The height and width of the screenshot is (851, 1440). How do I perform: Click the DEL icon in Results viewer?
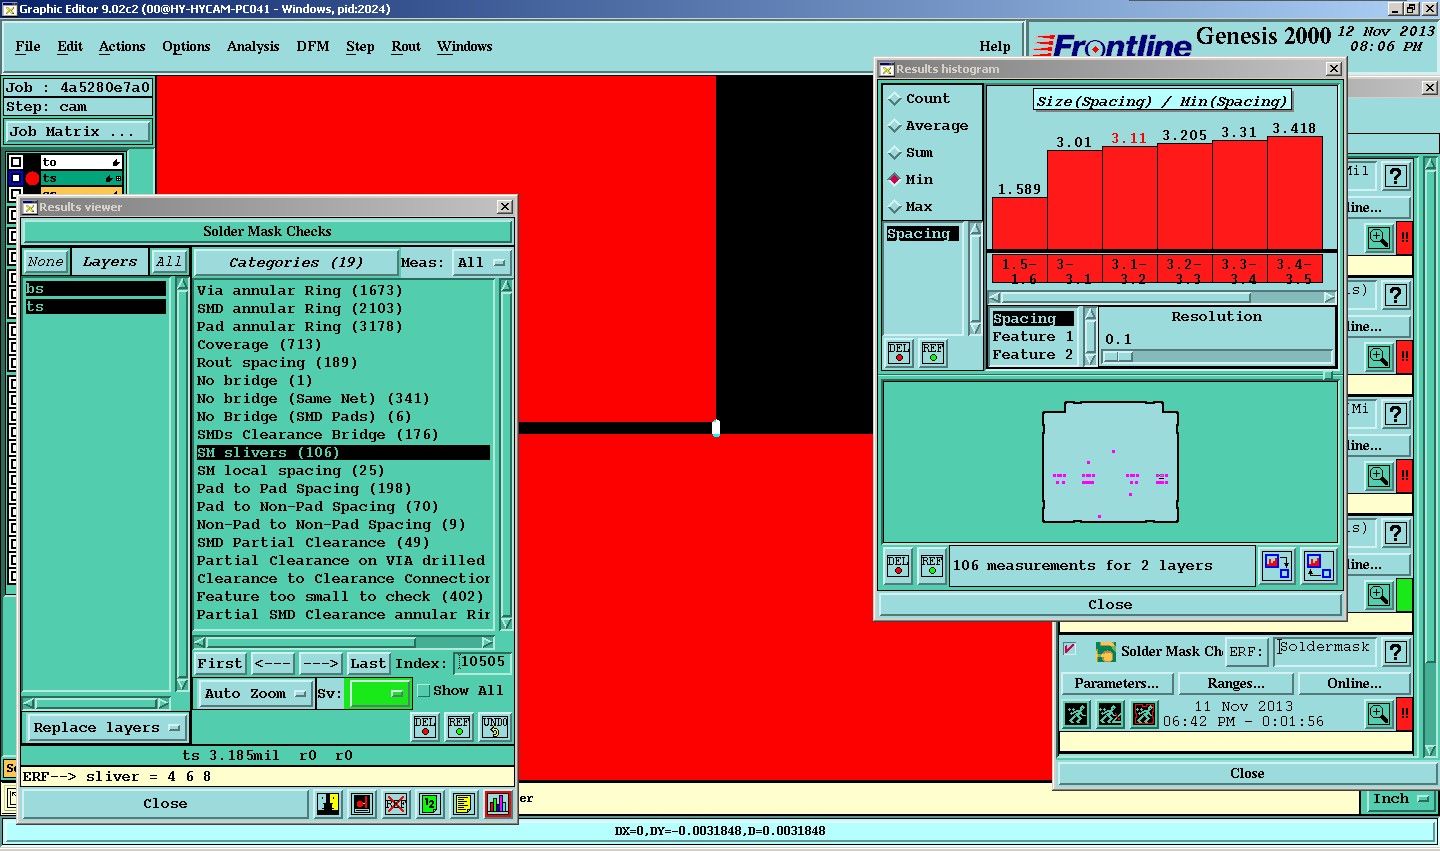(425, 727)
